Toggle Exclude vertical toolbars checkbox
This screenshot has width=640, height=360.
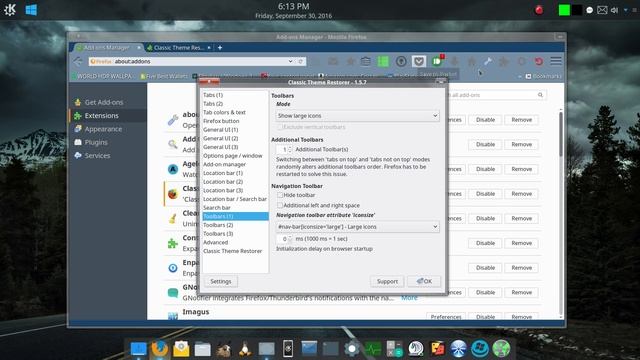point(280,127)
